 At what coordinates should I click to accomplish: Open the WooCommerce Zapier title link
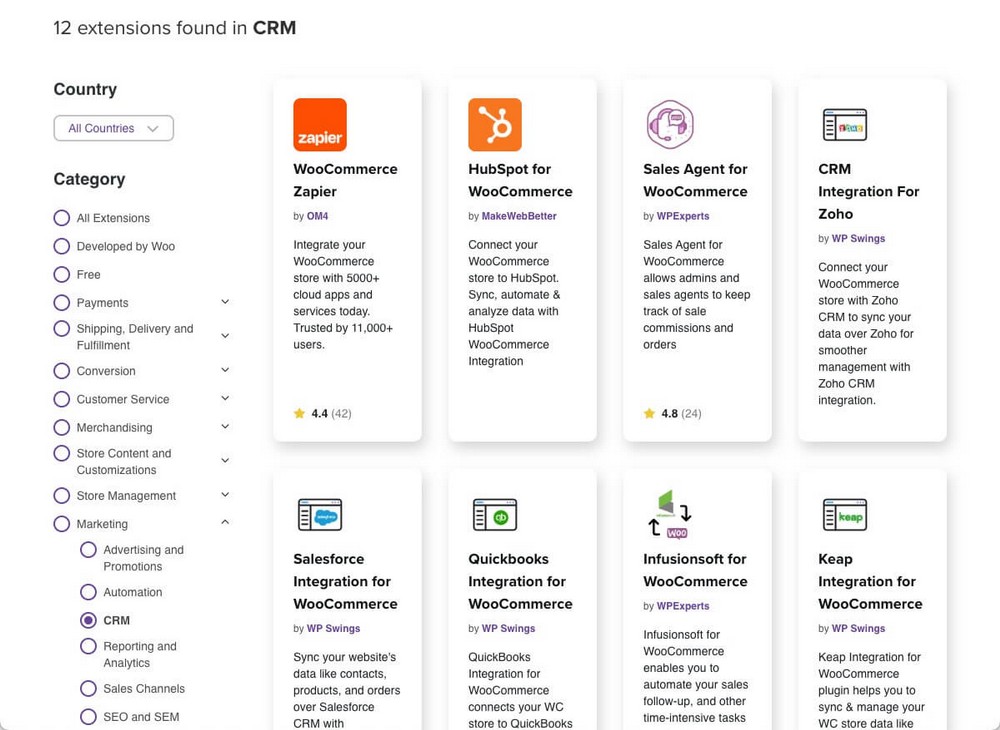(x=345, y=180)
